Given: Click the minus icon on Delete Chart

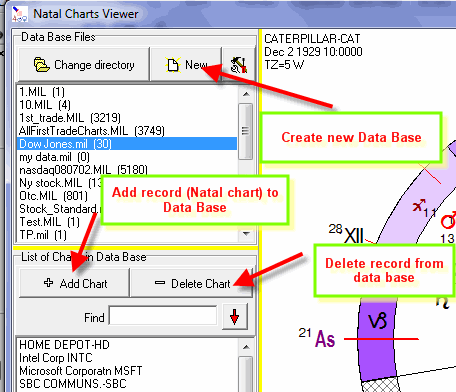Looking at the screenshot, I should click(x=160, y=283).
